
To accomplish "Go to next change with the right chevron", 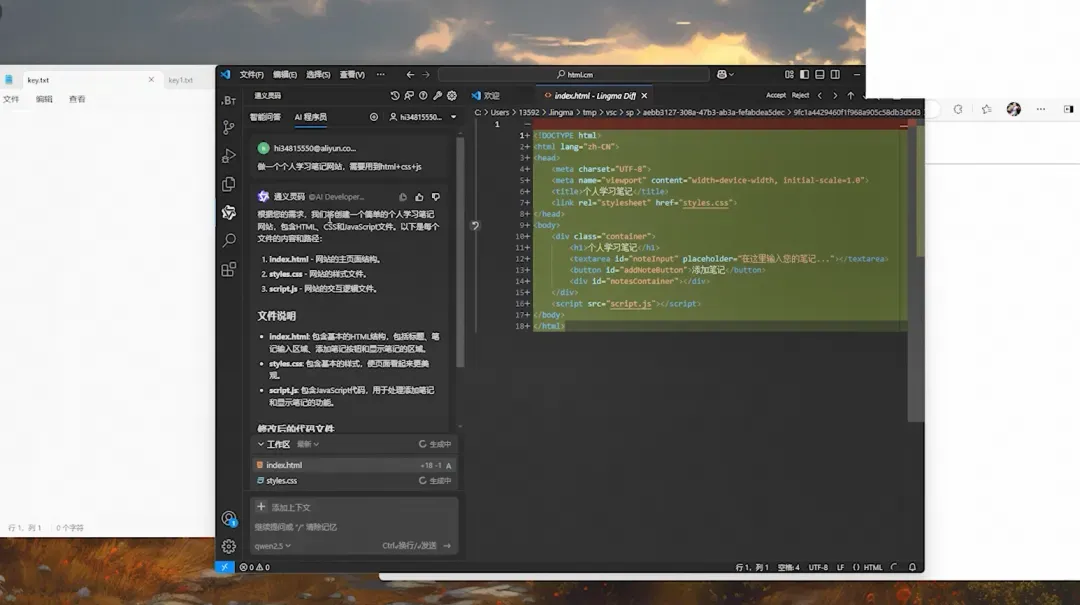I will [x=835, y=96].
